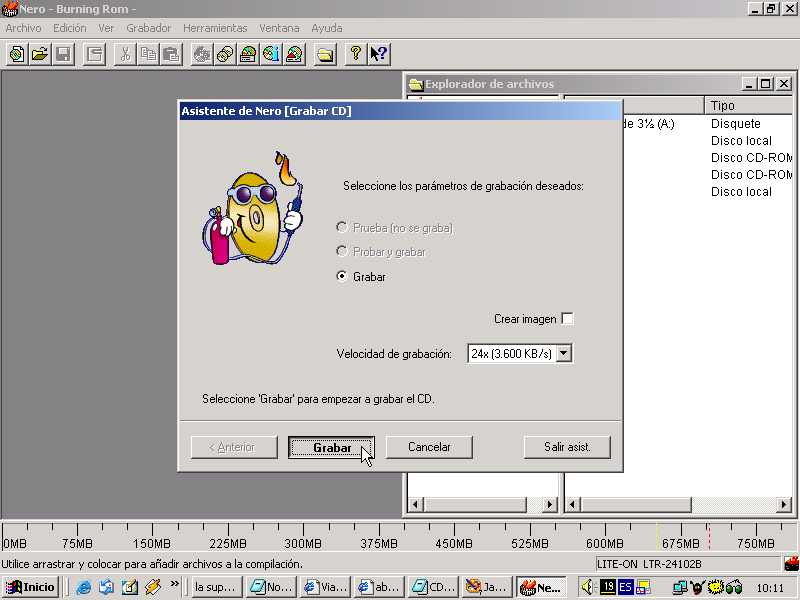800x600 pixels.
Task: Click the New Compilation toolbar icon
Action: point(16,54)
